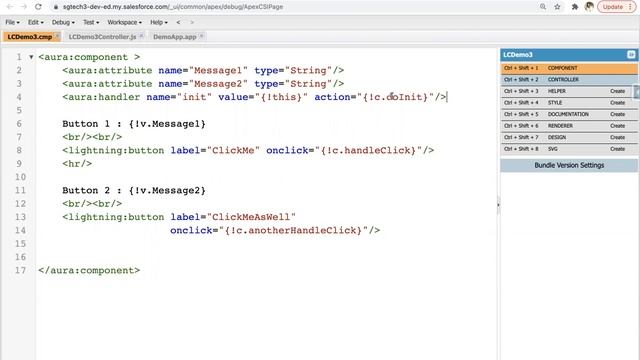This screenshot has height=360, width=640.
Task: Click the DOCUMENTATION bundle row
Action: (569, 114)
